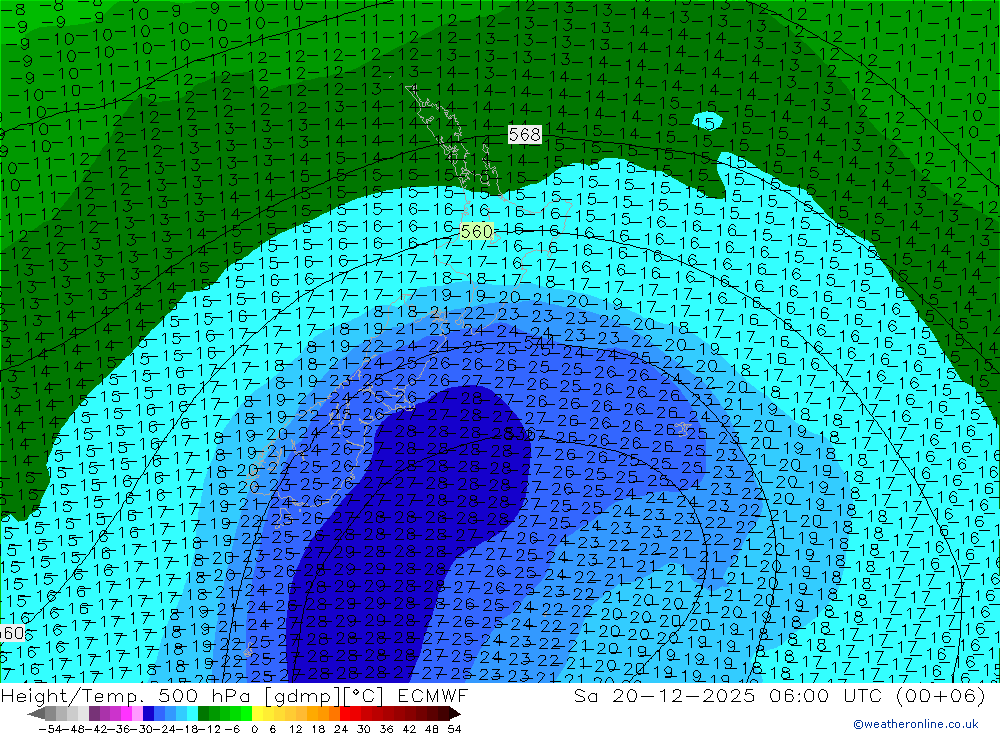1000x733 pixels.
Task: Open the weatheronline.co.uk copyright link
Action: coord(915,724)
